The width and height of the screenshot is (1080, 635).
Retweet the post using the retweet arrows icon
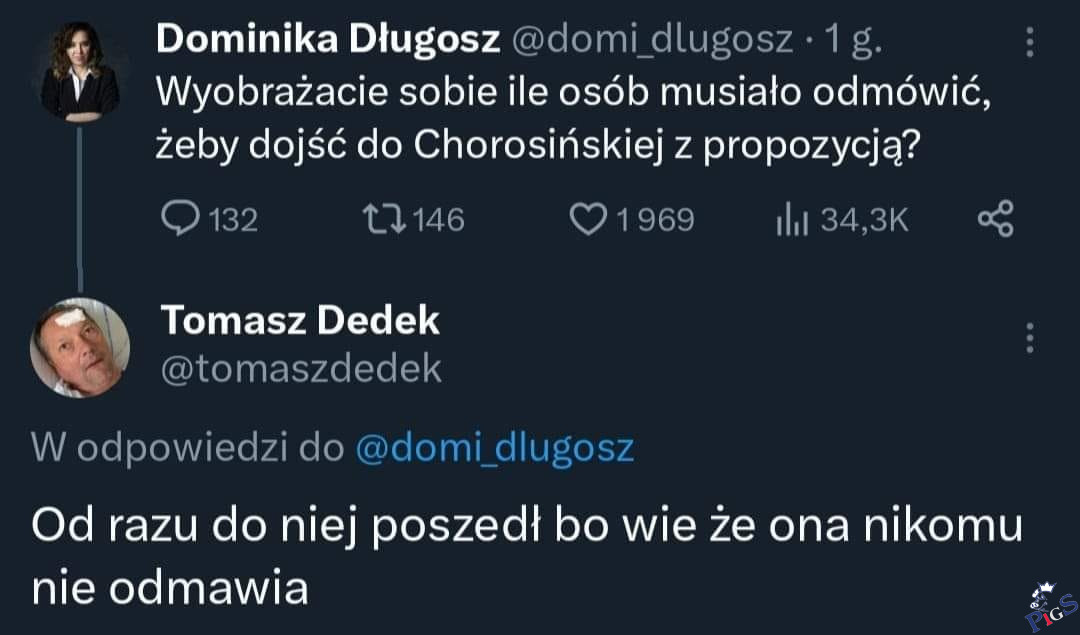click(x=386, y=219)
